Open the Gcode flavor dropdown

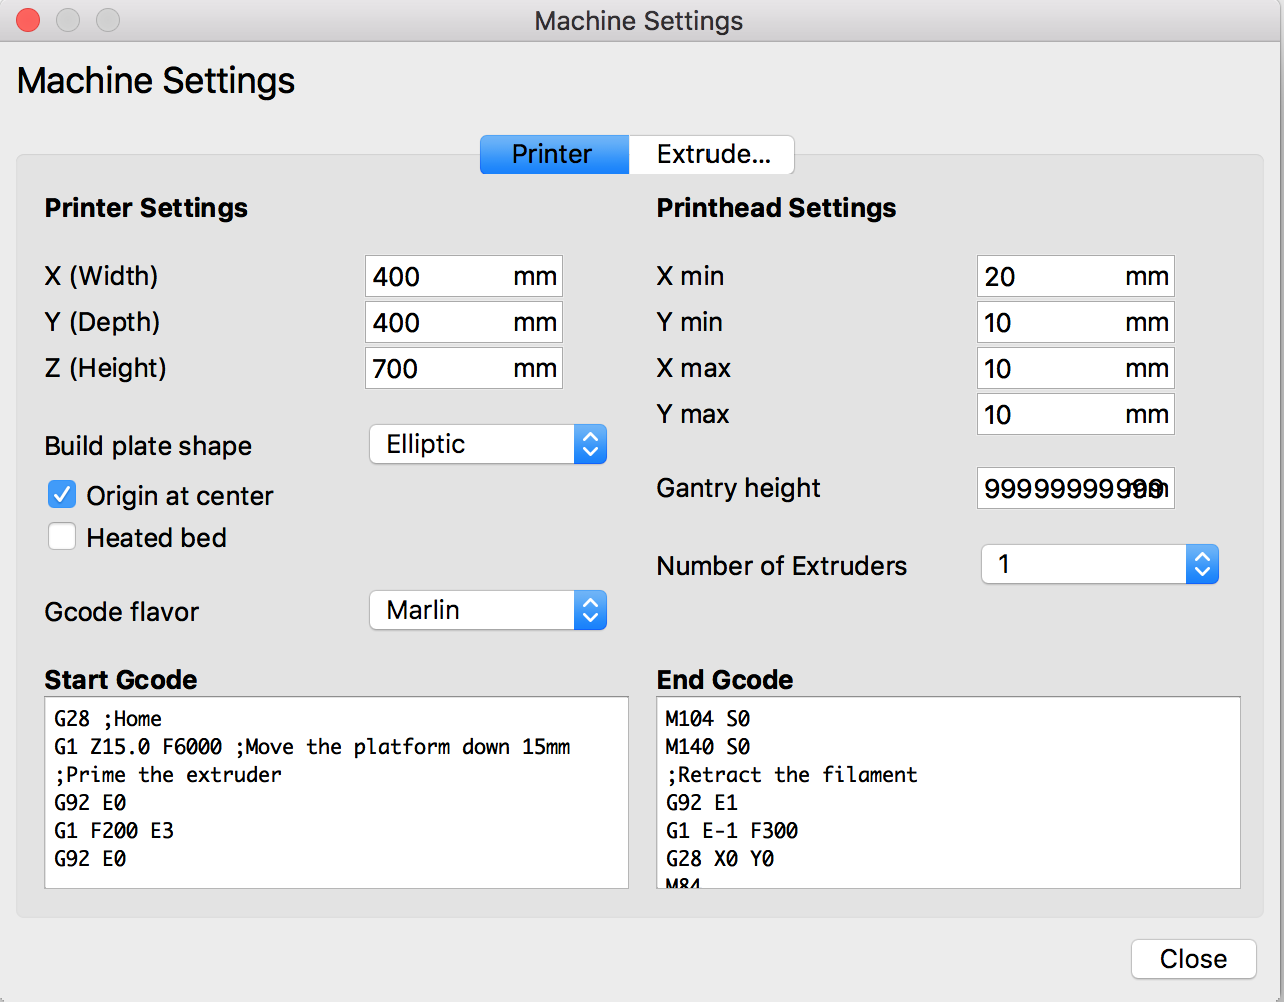tap(488, 610)
